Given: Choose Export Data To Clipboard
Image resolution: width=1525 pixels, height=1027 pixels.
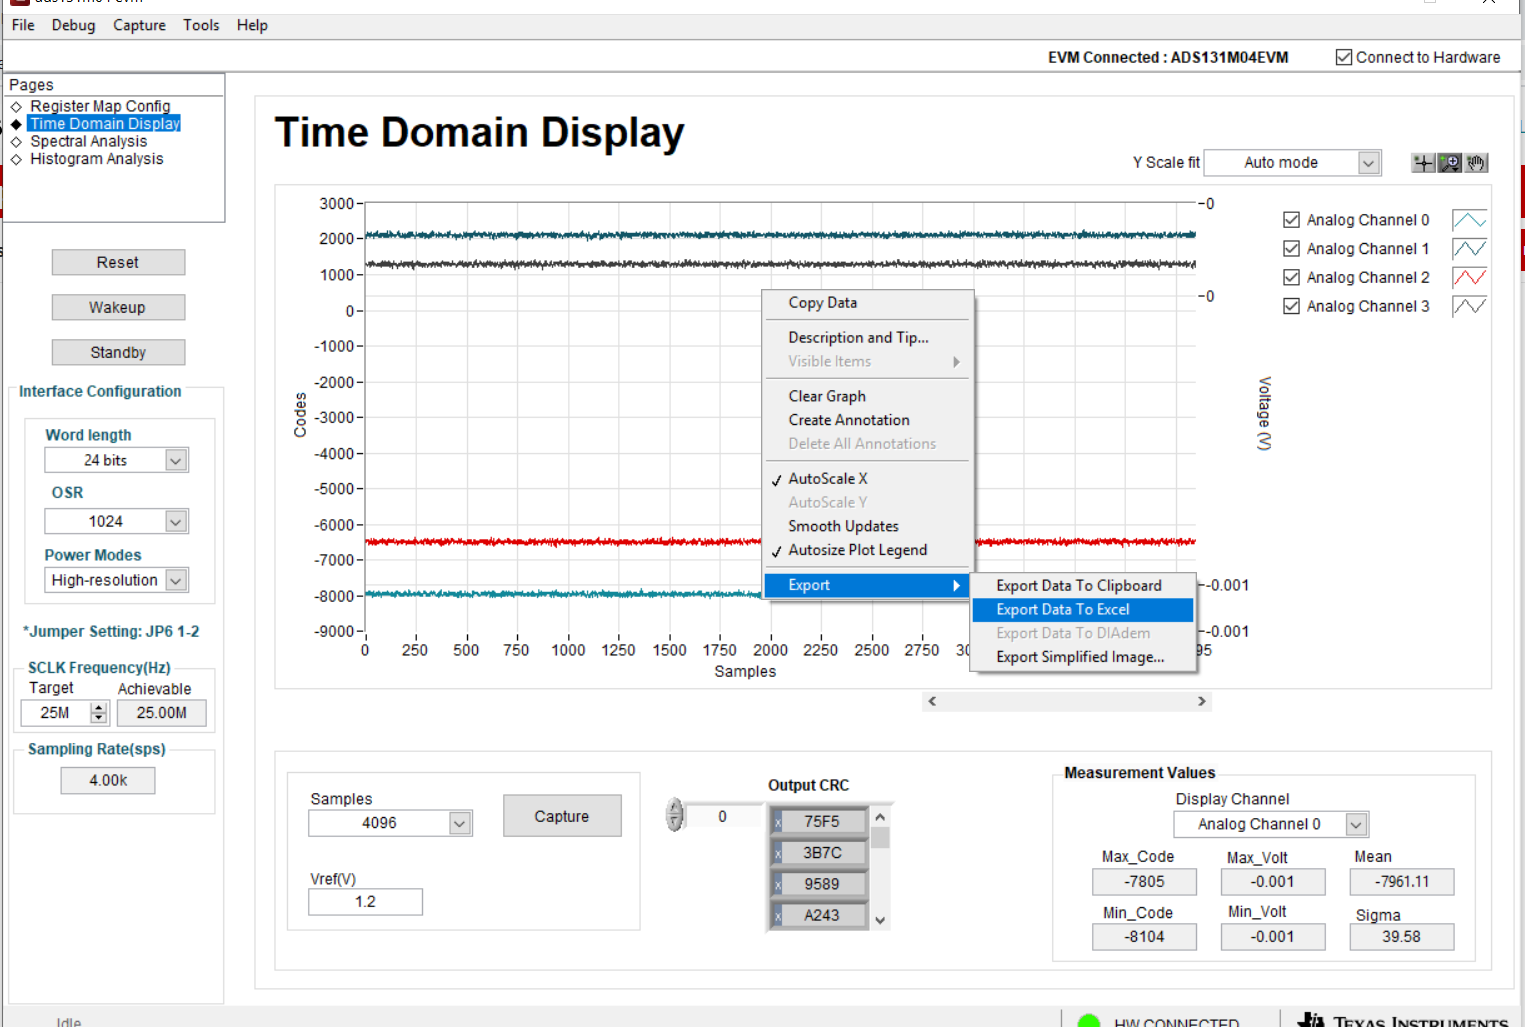Looking at the screenshot, I should click(1083, 586).
